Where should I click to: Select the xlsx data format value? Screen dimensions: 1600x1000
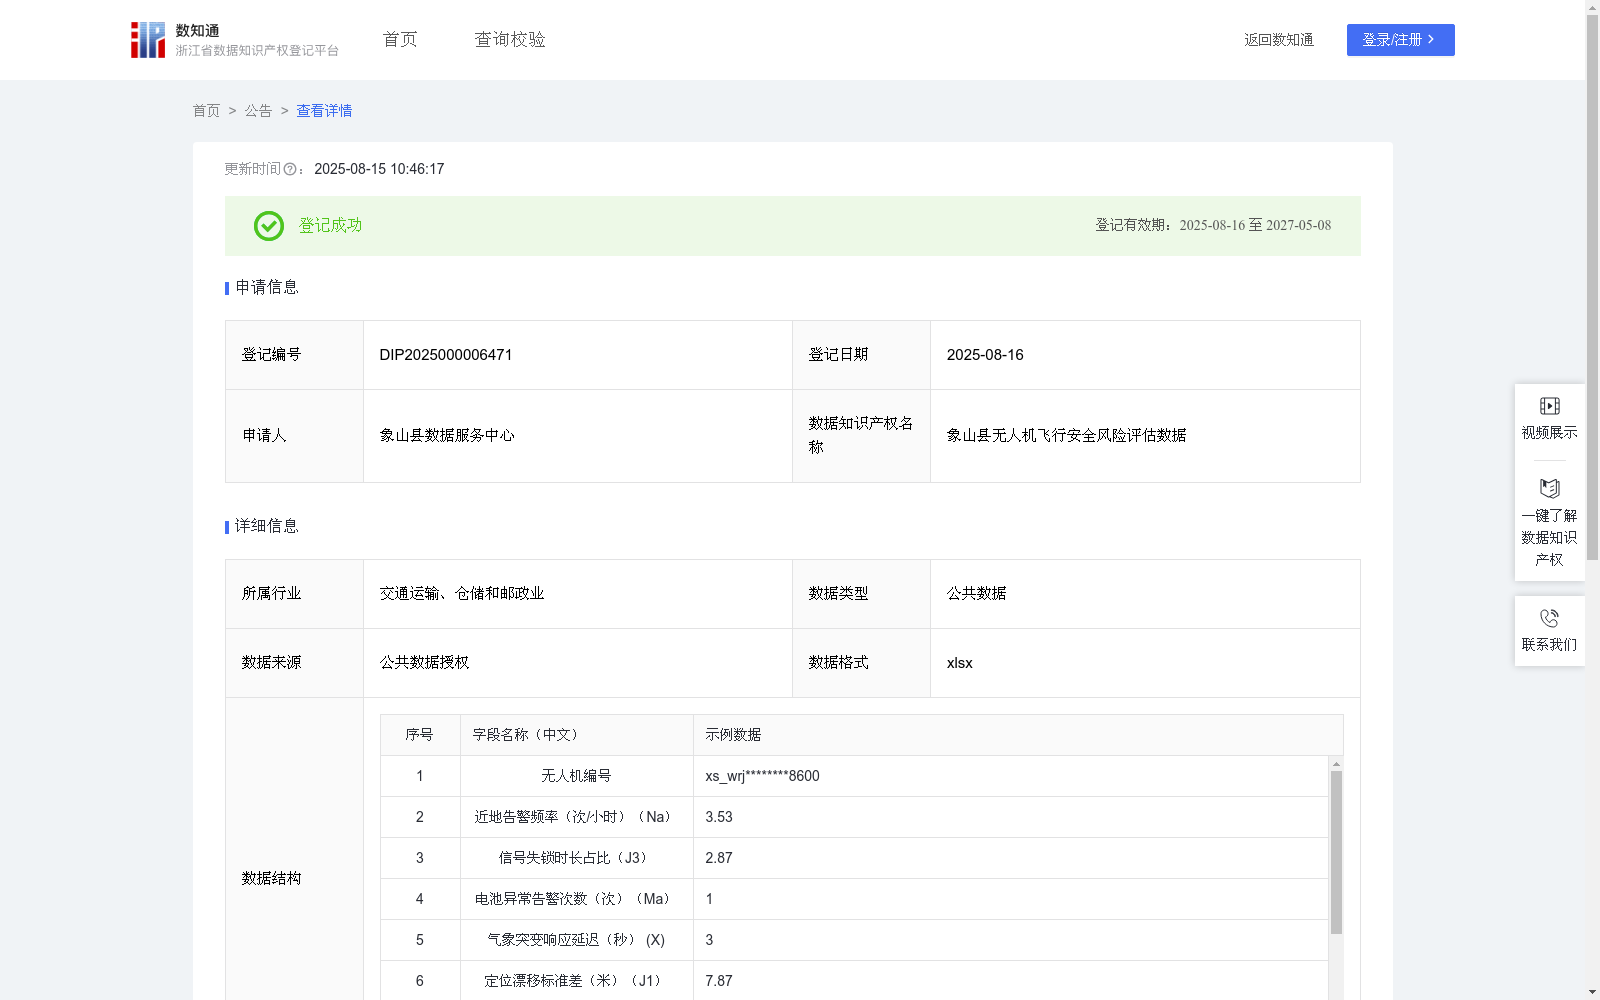click(959, 663)
